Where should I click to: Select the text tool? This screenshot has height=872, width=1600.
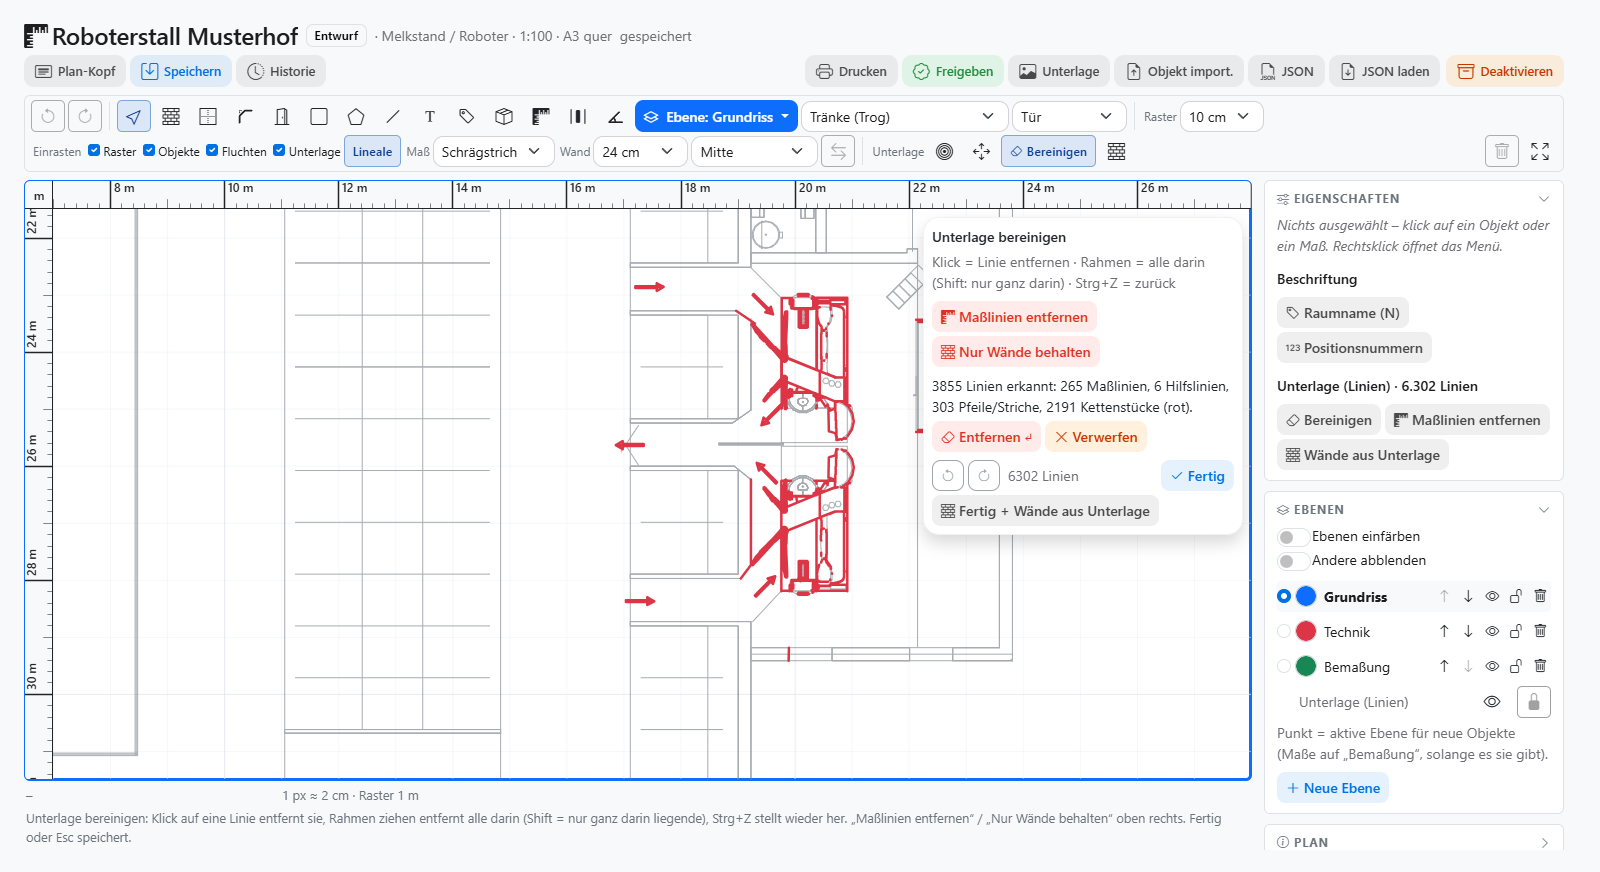[x=430, y=117]
